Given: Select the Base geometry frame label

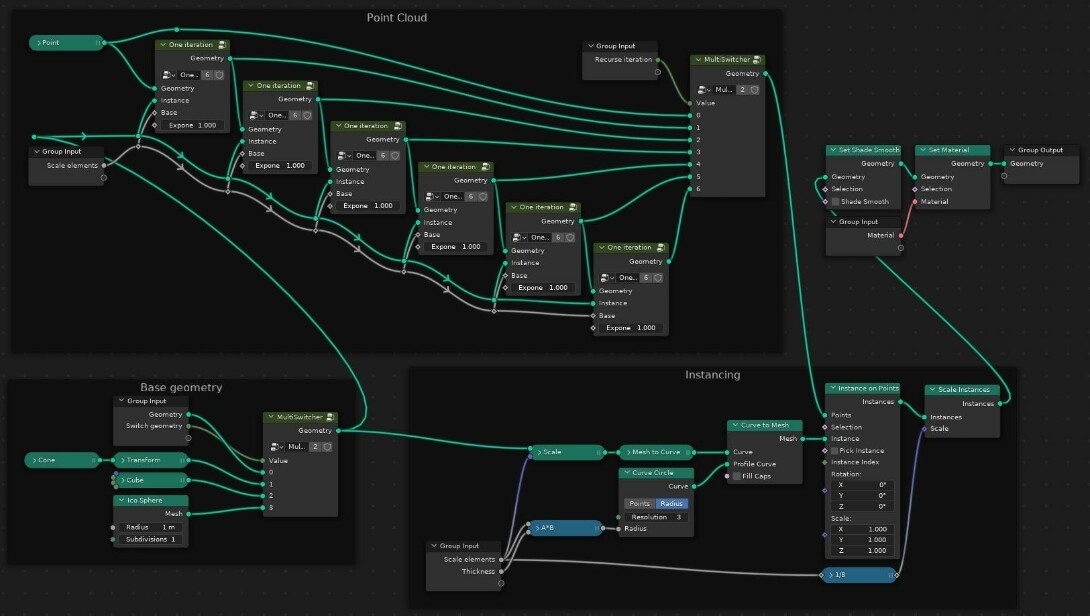Looking at the screenshot, I should 181,388.
